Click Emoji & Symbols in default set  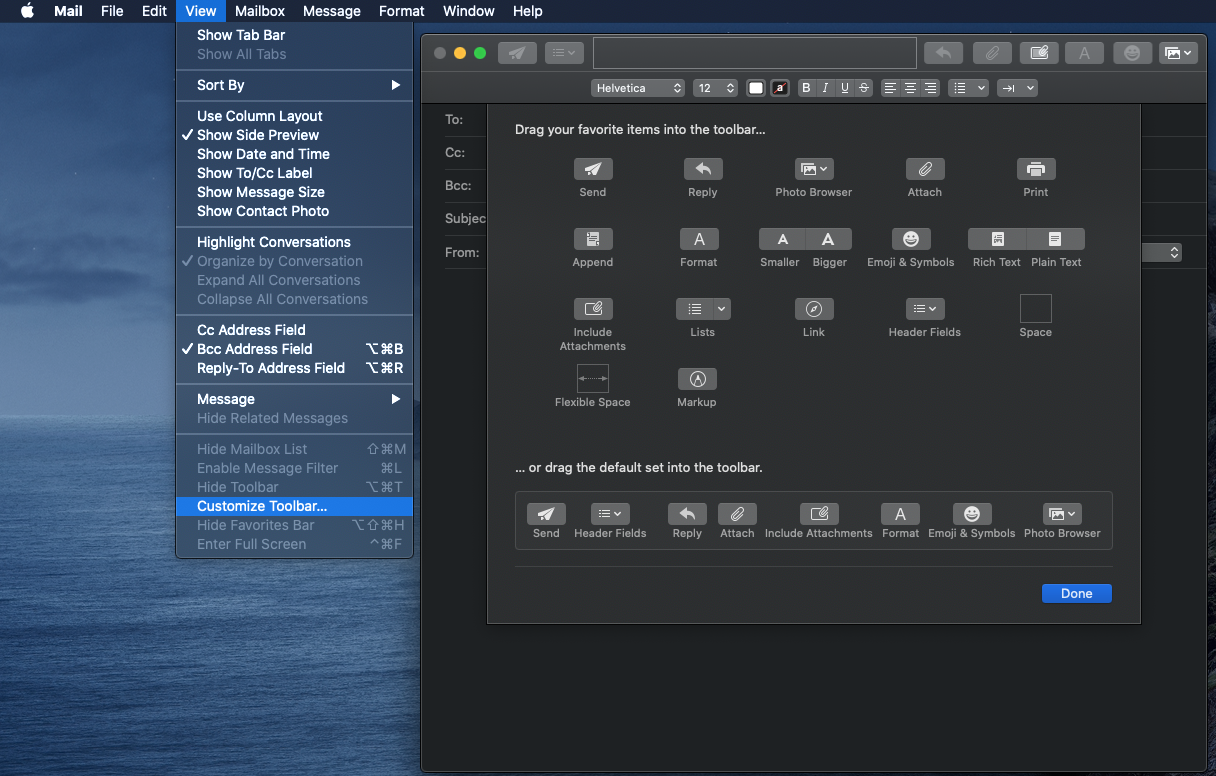pyautogui.click(x=972, y=514)
